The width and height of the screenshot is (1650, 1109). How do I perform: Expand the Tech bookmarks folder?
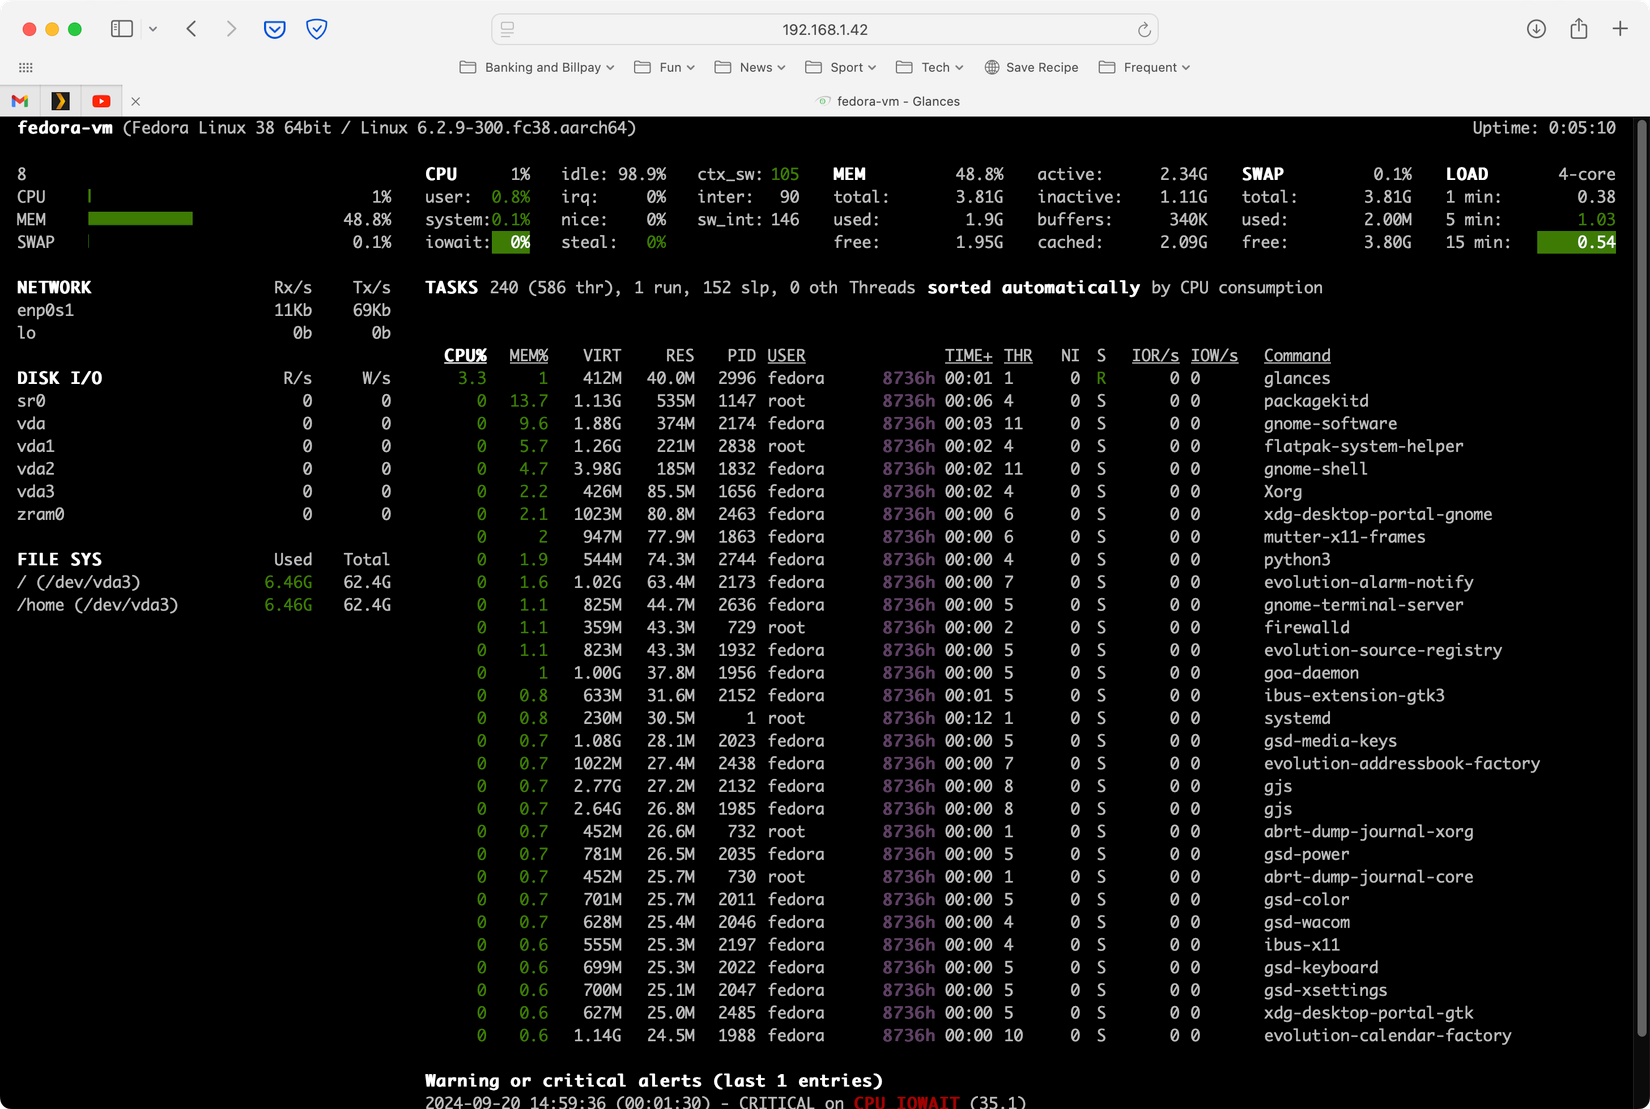click(x=929, y=67)
